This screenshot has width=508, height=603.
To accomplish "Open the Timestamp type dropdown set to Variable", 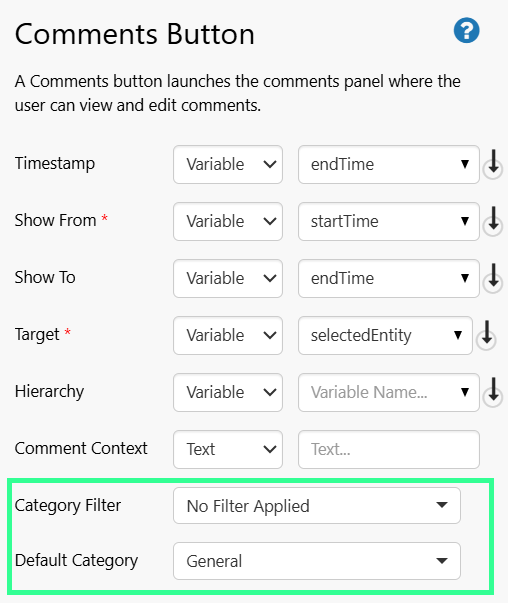I will pyautogui.click(x=228, y=165).
